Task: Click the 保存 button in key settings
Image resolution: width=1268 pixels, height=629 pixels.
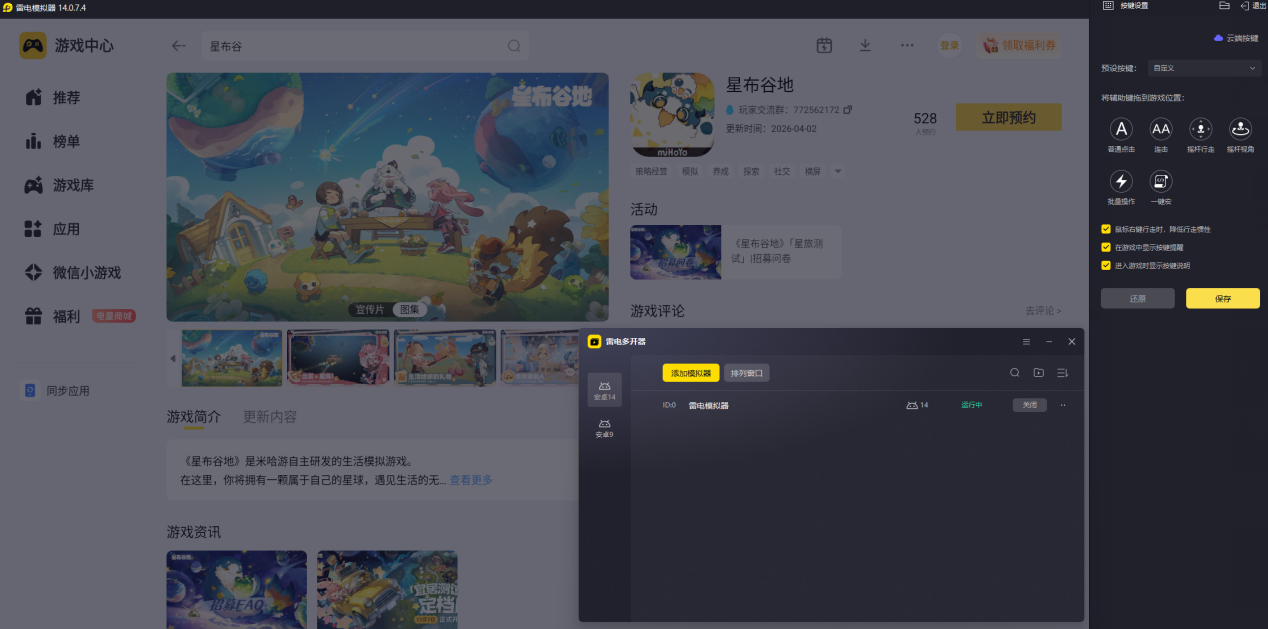Action: tap(1223, 298)
